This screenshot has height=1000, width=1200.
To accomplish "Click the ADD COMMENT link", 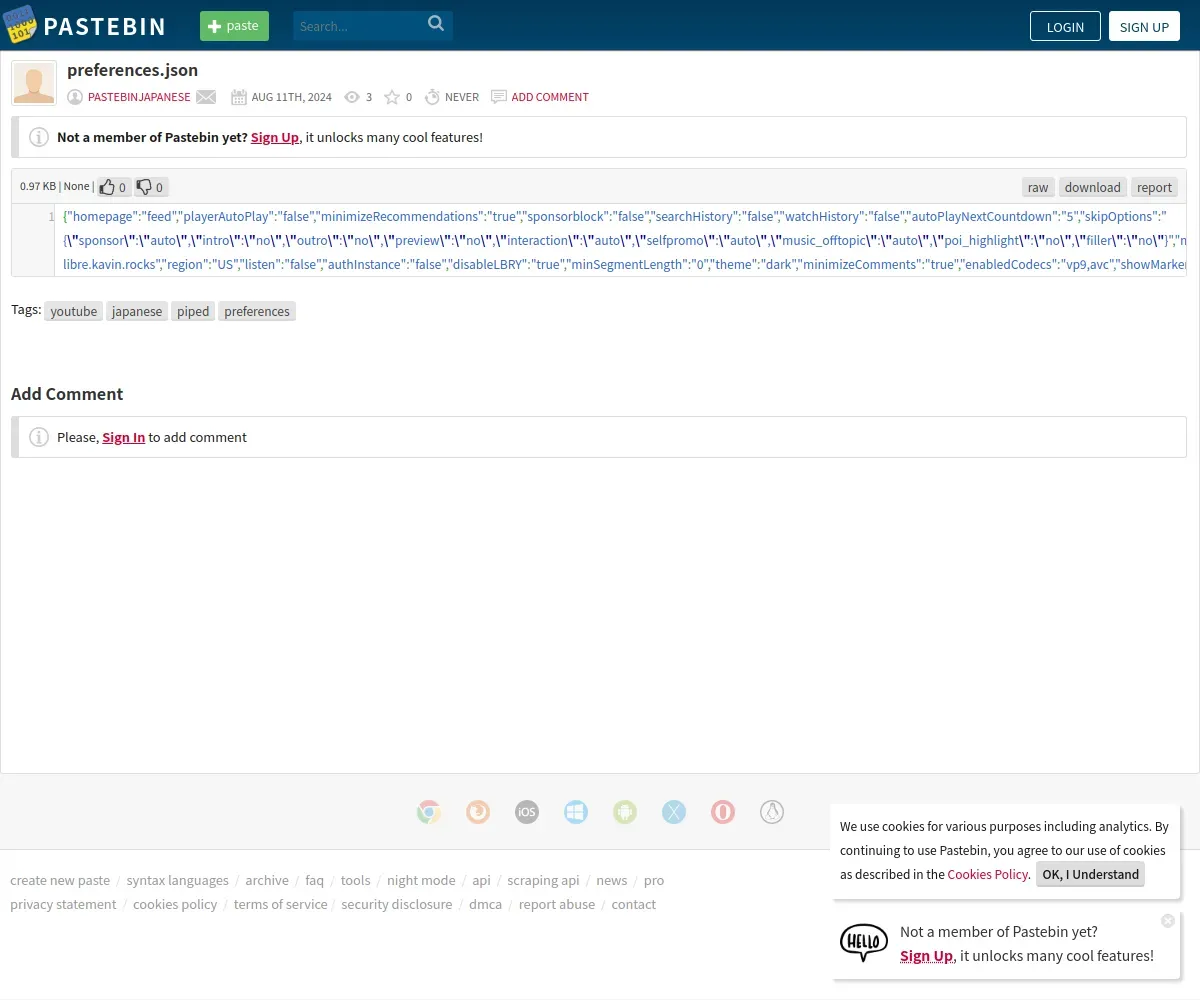I will tap(550, 97).
